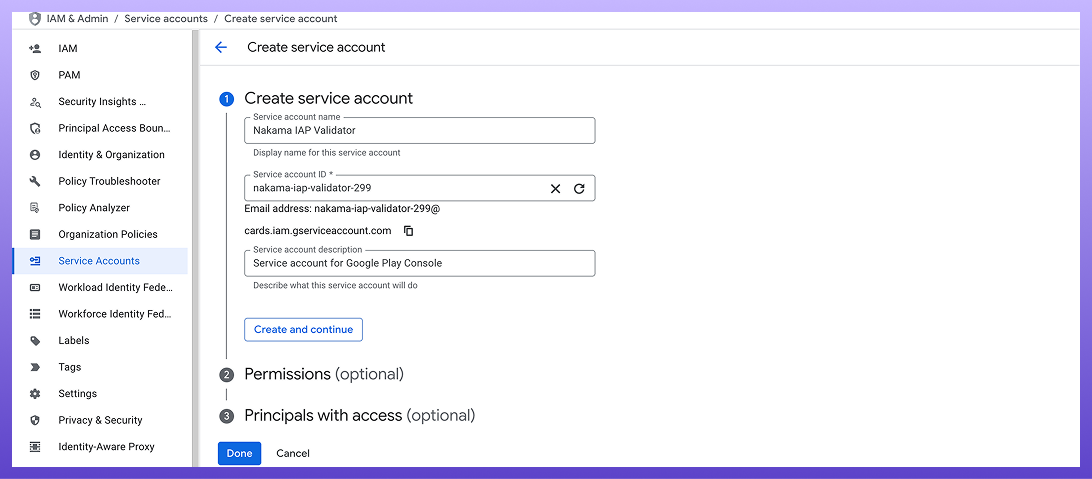Viewport: 1092px width, 479px height.
Task: Click the Done button
Action: pyautogui.click(x=239, y=453)
